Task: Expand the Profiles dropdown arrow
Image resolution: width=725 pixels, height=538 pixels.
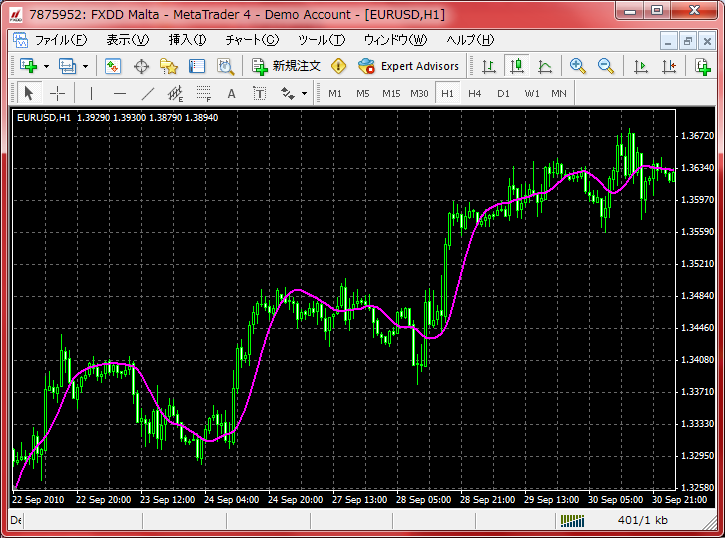Action: 86,67
